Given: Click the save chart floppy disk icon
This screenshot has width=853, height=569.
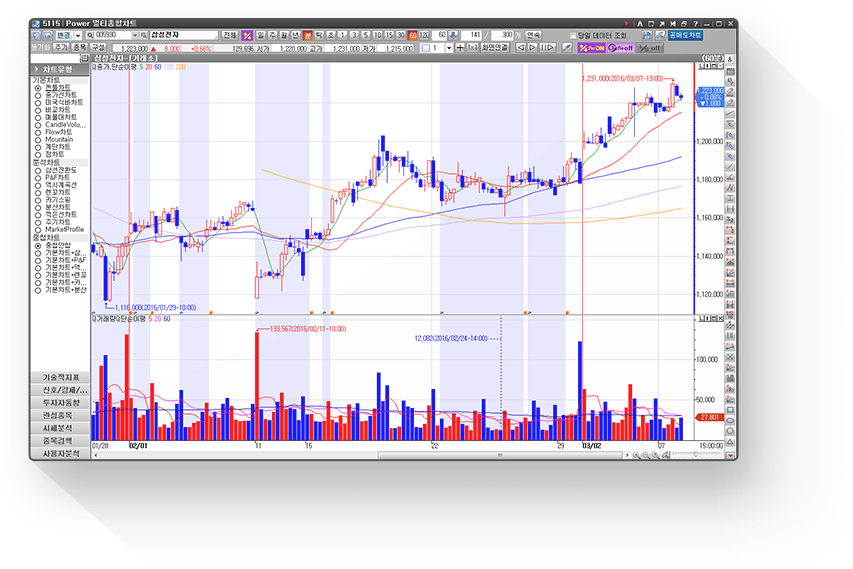Looking at the screenshot, I should (x=646, y=35).
